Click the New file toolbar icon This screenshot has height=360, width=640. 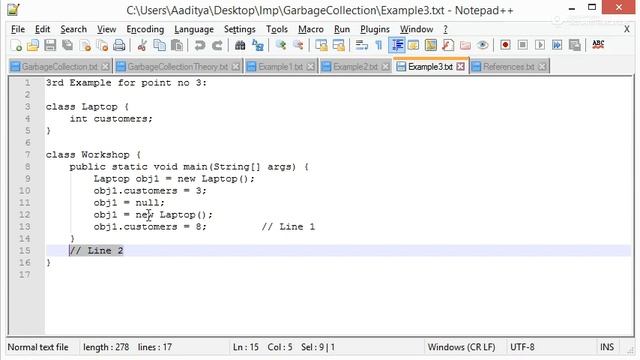(x=16, y=45)
